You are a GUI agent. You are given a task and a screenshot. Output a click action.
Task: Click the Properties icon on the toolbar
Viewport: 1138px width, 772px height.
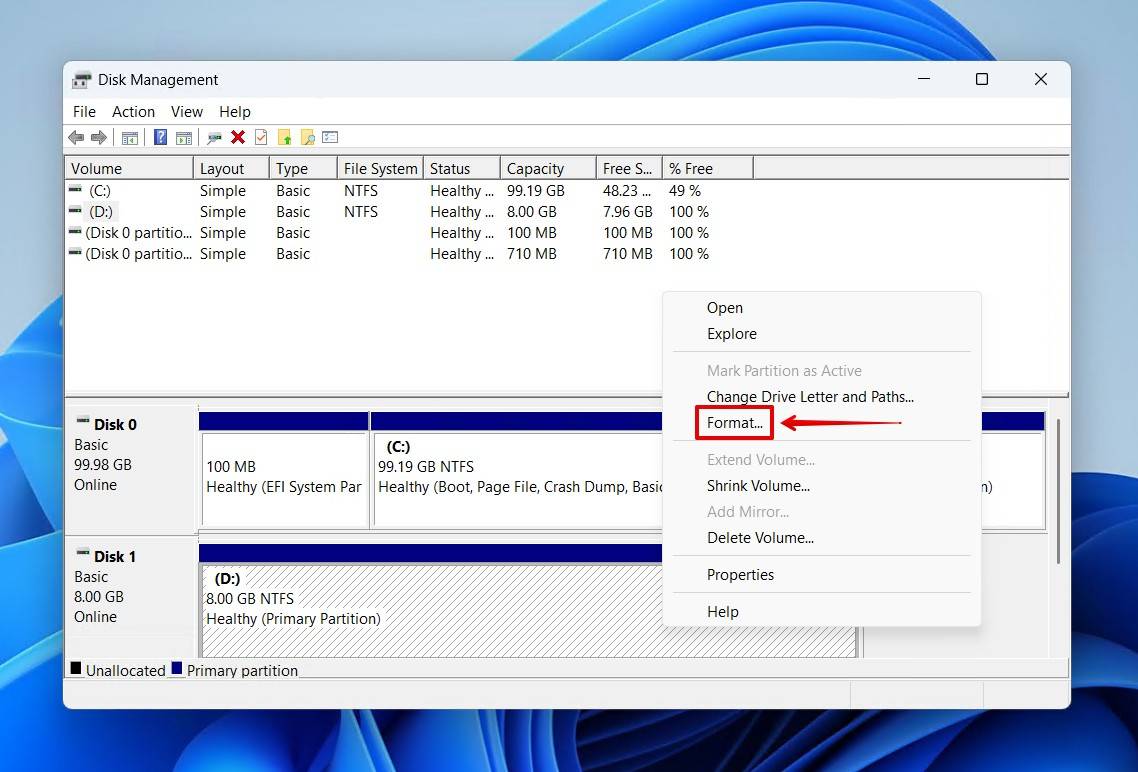pyautogui.click(x=328, y=137)
